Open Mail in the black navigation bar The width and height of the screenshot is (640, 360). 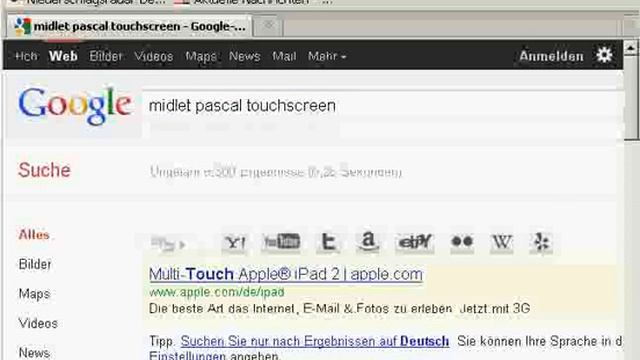(284, 56)
